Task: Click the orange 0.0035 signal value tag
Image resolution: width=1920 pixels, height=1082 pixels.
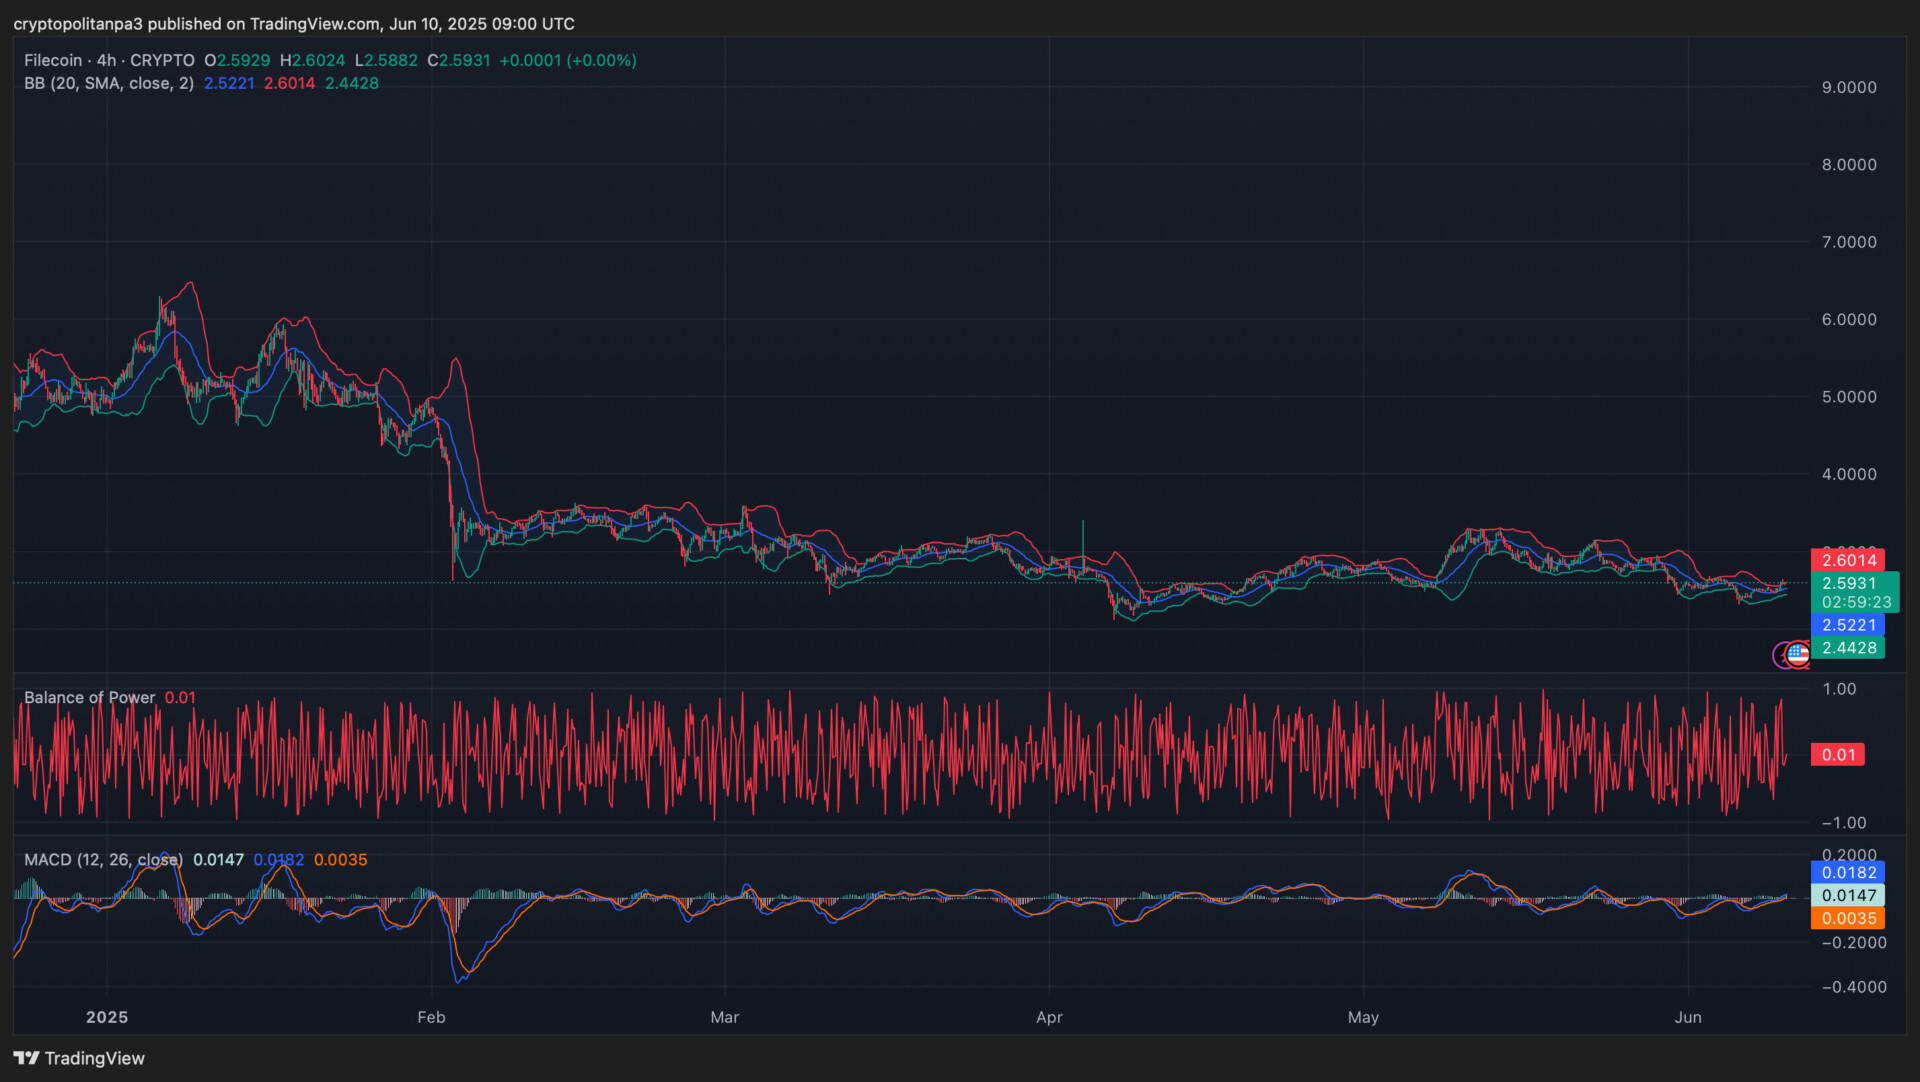Action: 1847,918
